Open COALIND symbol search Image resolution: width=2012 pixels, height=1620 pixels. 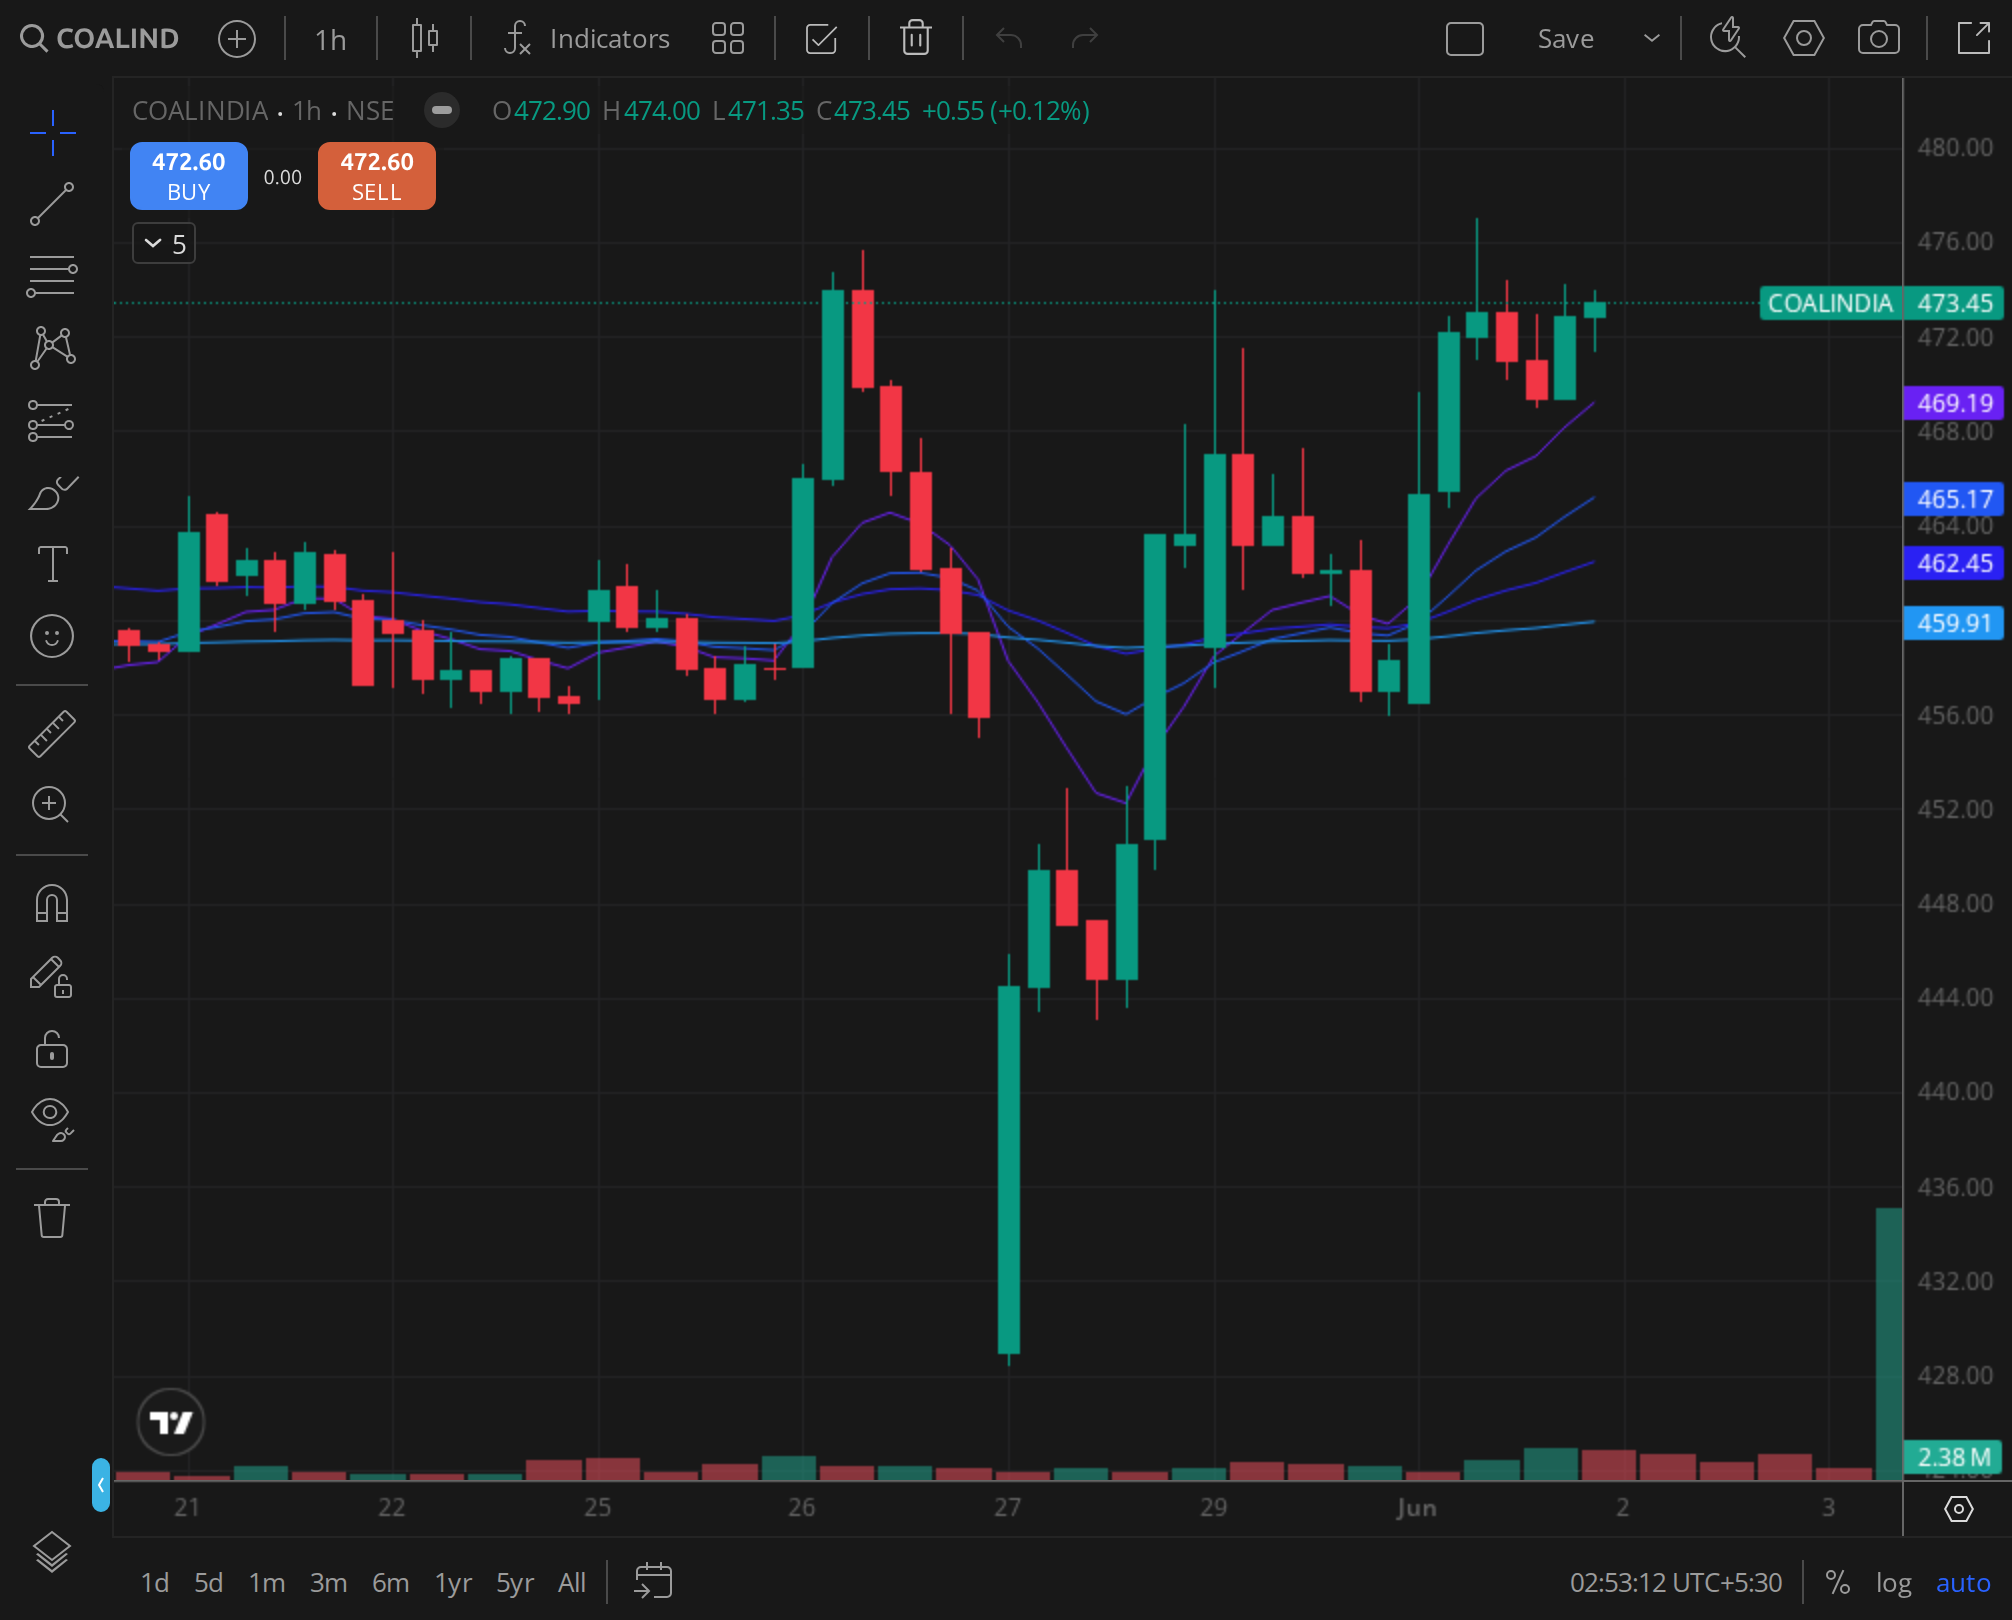click(x=100, y=39)
